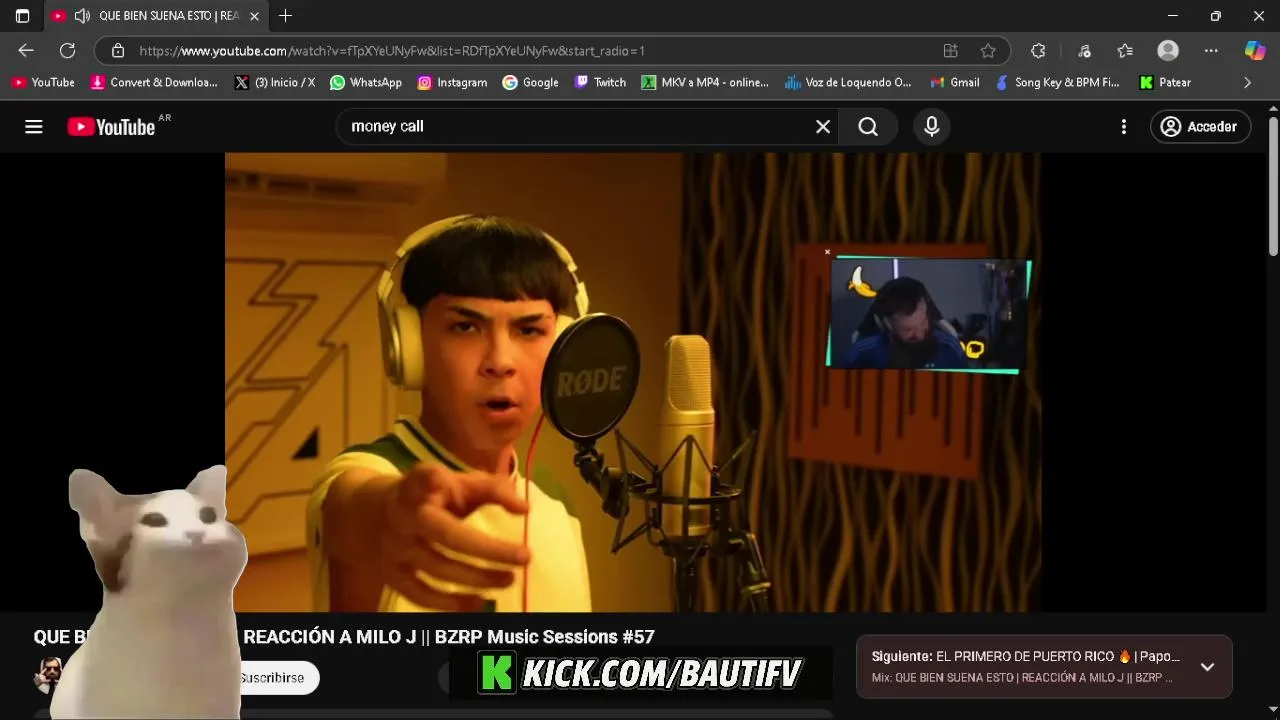
Task: Click the Suscribirse button
Action: coord(272,678)
